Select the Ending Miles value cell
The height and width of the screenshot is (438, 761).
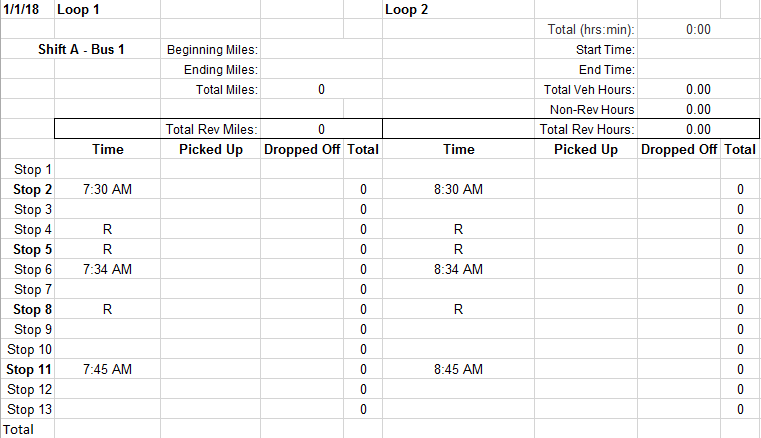[x=321, y=69]
